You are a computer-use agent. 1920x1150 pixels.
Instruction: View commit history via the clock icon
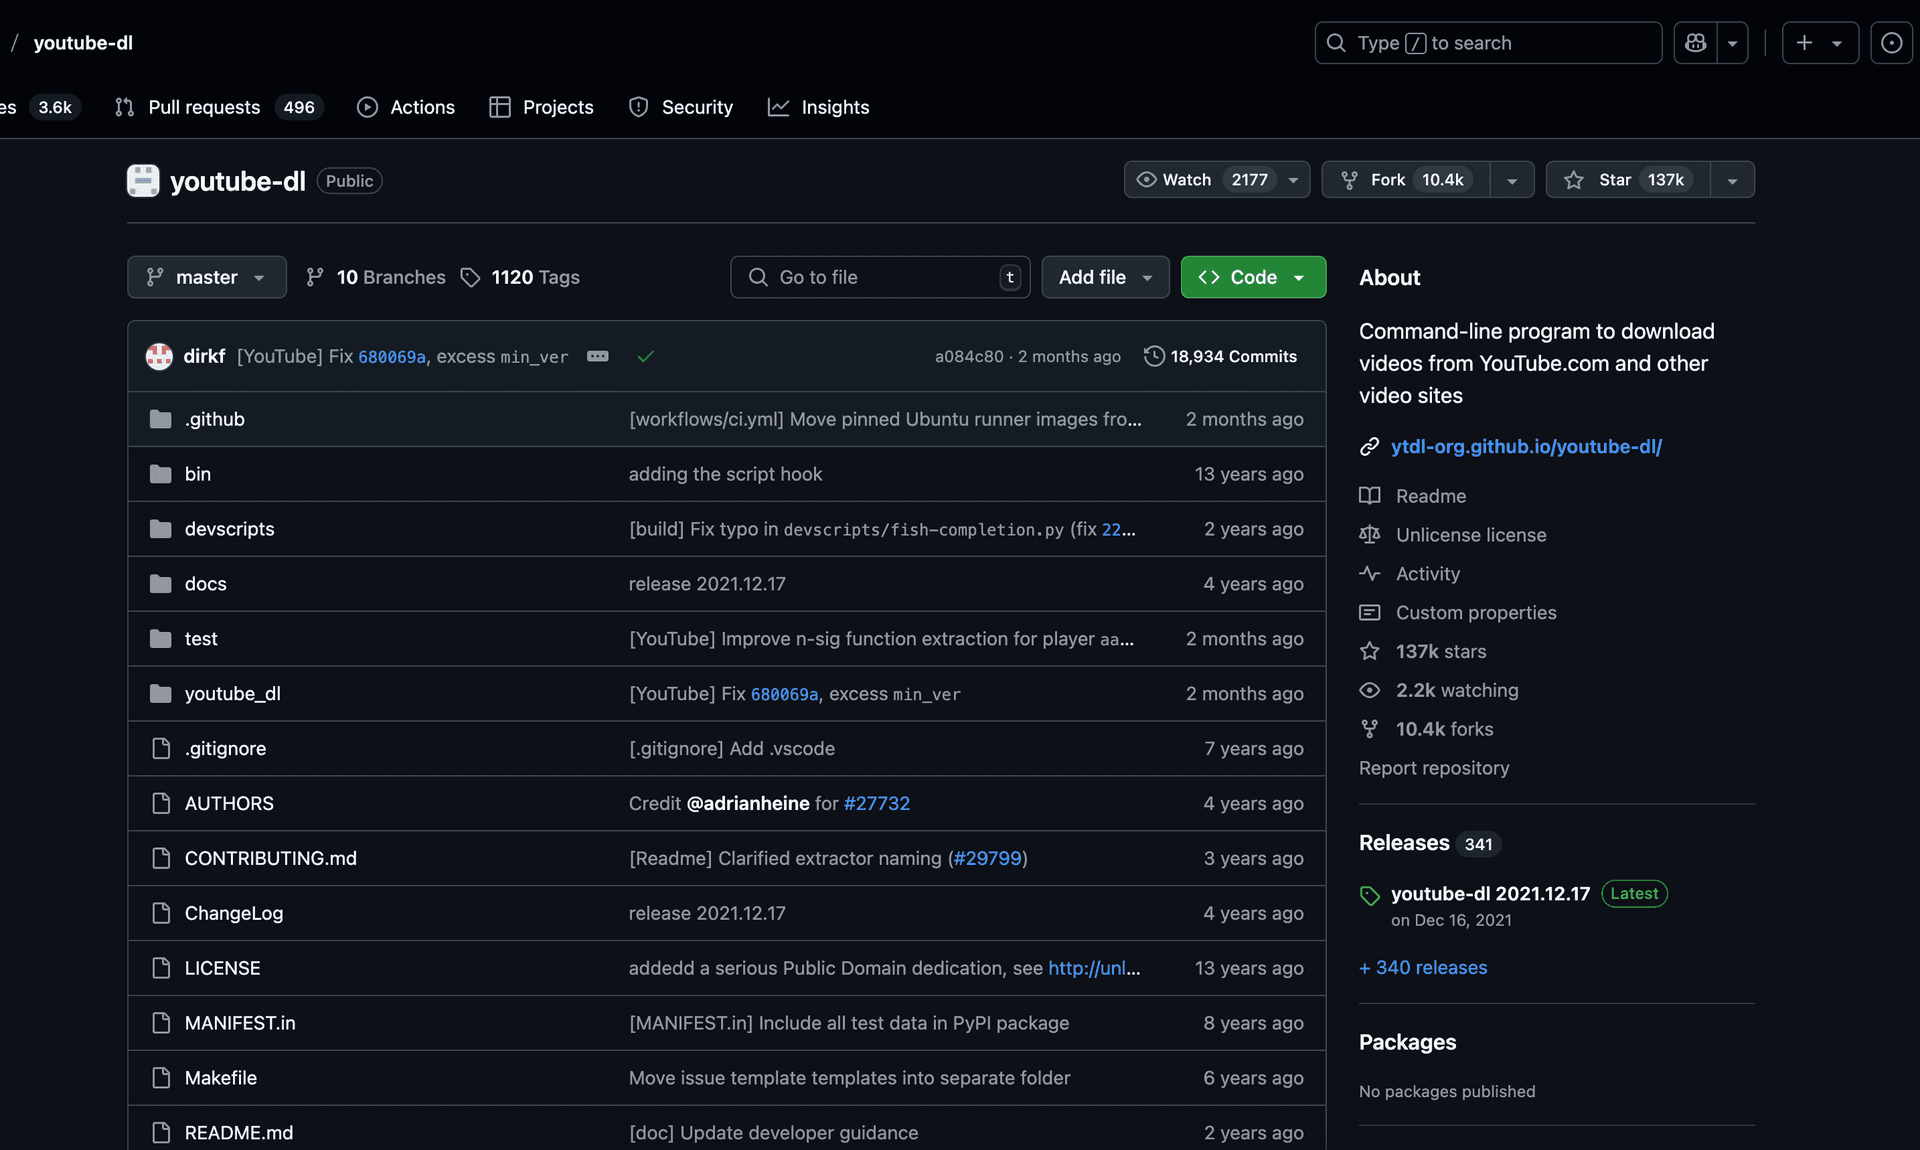click(1153, 356)
